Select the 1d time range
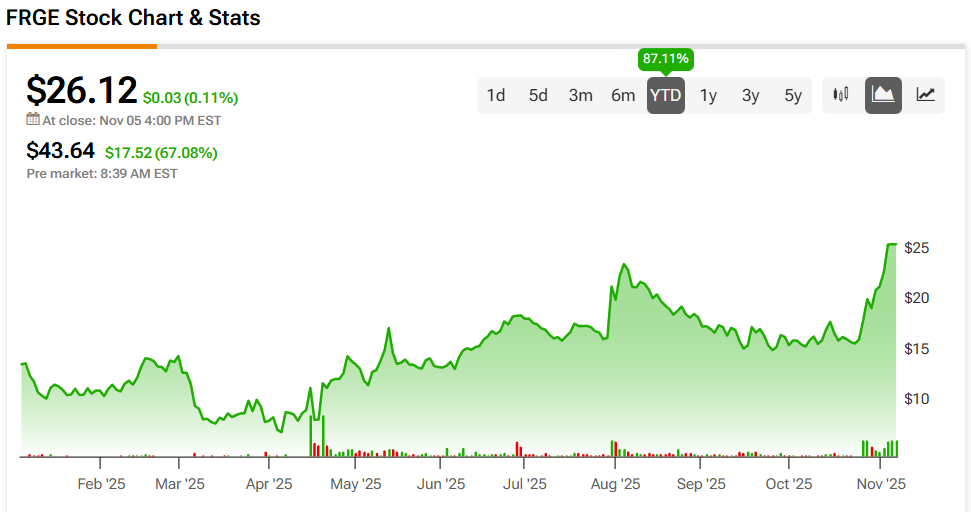The height and width of the screenshot is (512, 971). point(495,96)
